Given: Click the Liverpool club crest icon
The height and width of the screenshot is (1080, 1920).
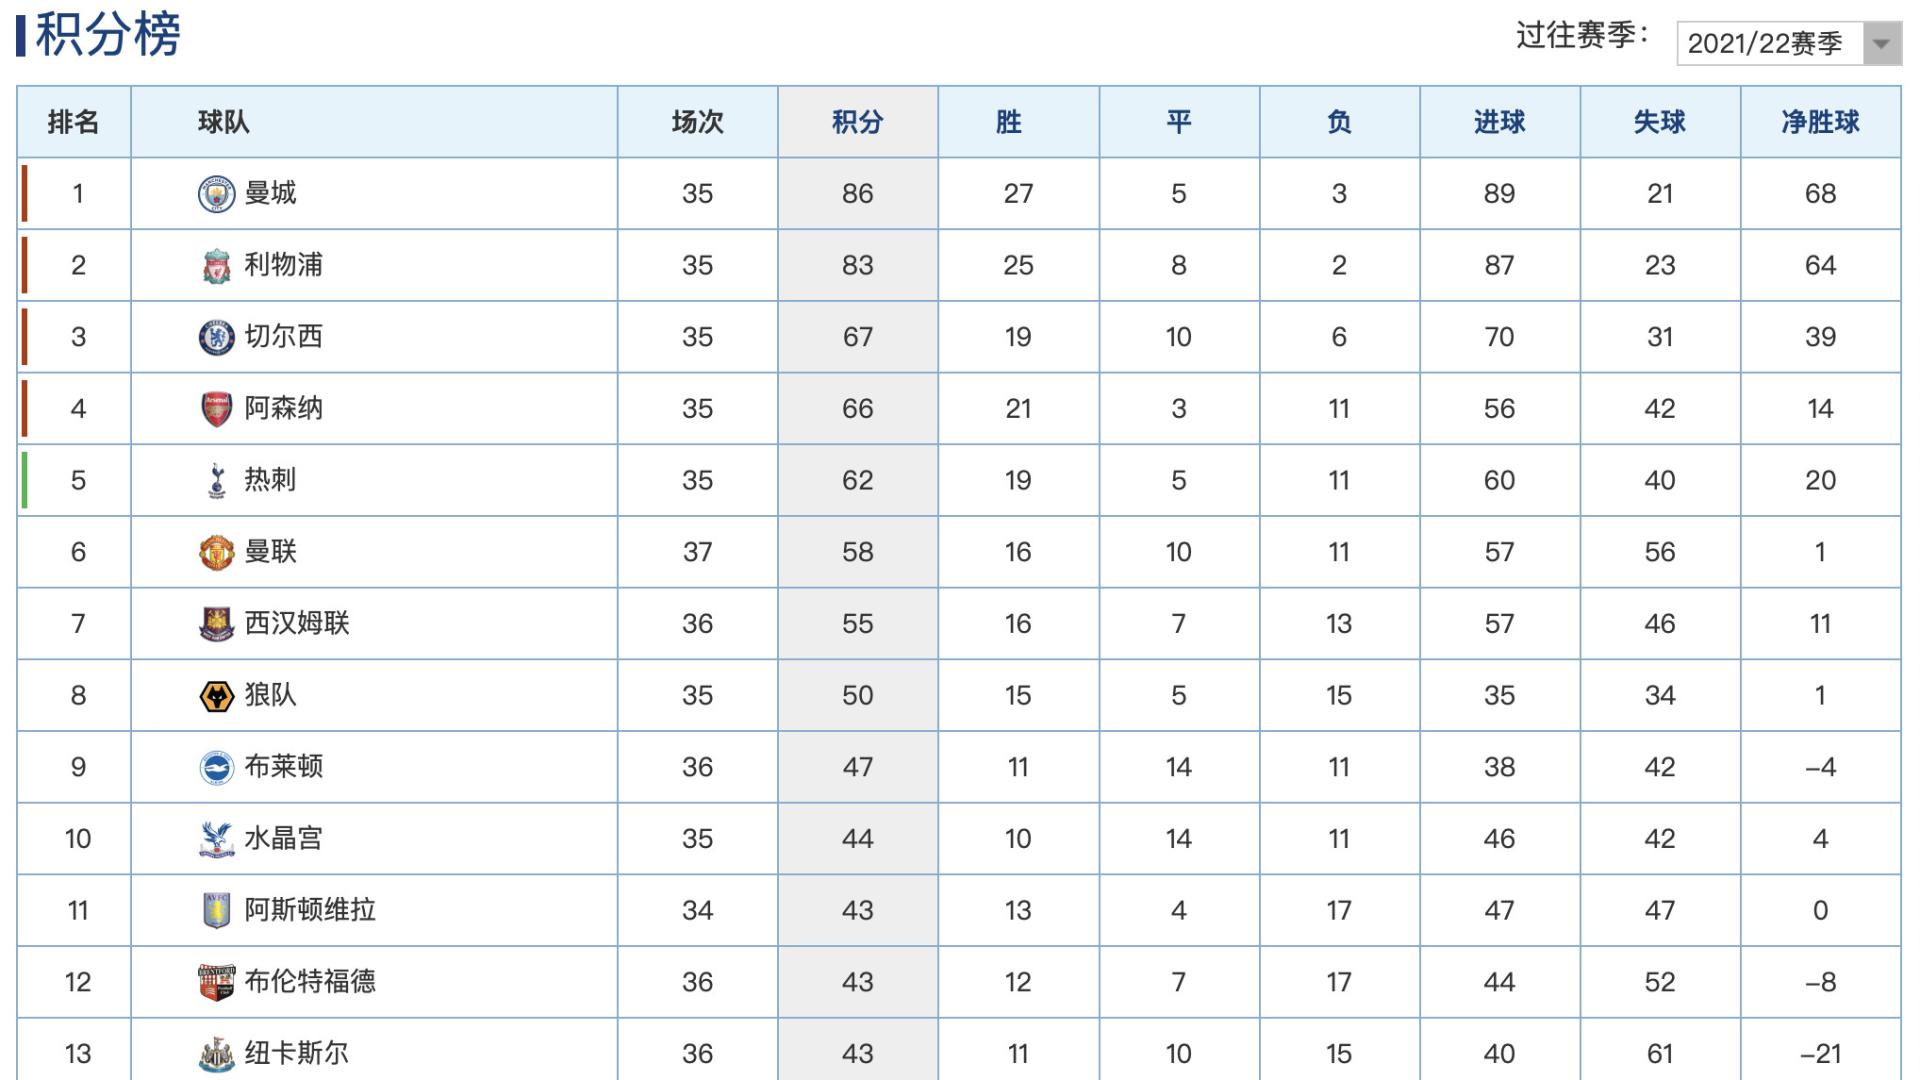Looking at the screenshot, I should (x=216, y=266).
